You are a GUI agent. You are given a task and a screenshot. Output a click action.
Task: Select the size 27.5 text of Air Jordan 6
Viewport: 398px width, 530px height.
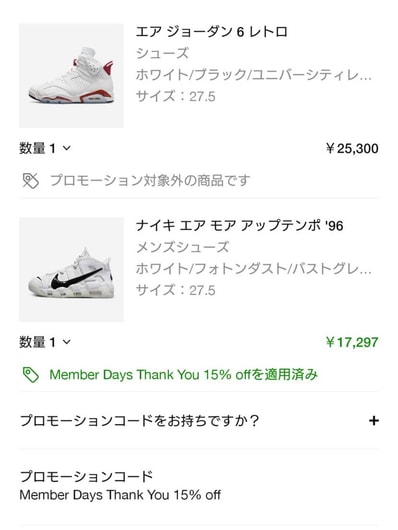click(175, 96)
